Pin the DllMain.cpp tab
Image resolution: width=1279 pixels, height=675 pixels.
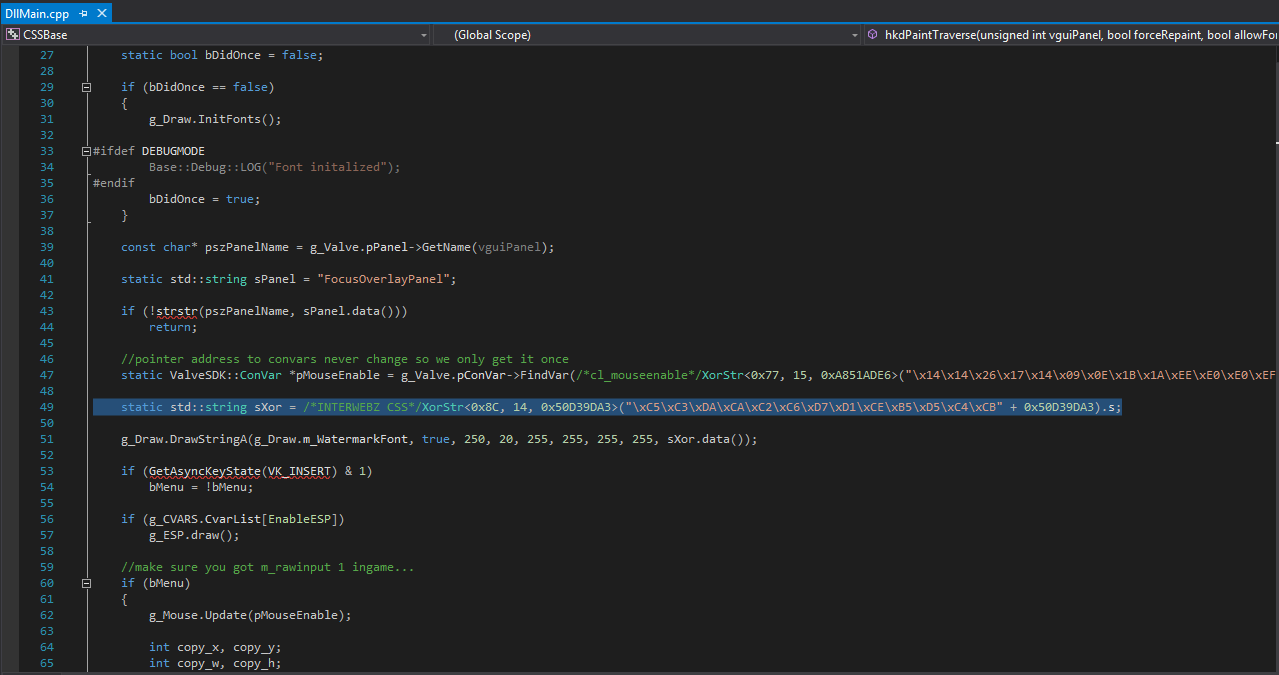coord(83,14)
